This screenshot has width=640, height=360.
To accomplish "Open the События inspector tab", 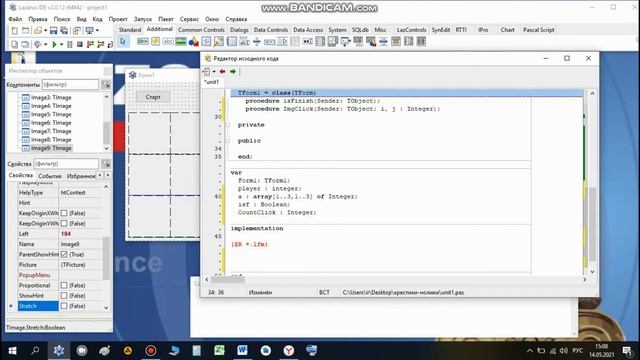I will tap(50, 176).
